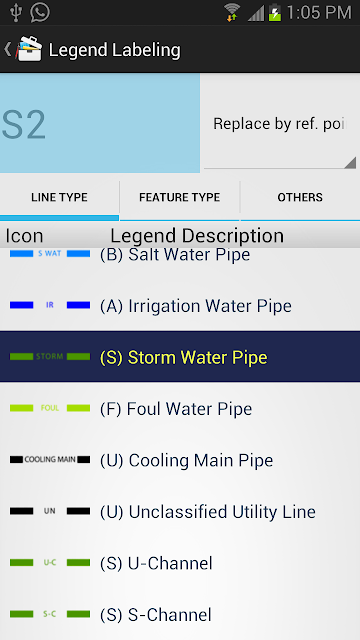Screen dimensions: 360x640
Task: Click the green STORM line icon
Action: [50, 356]
